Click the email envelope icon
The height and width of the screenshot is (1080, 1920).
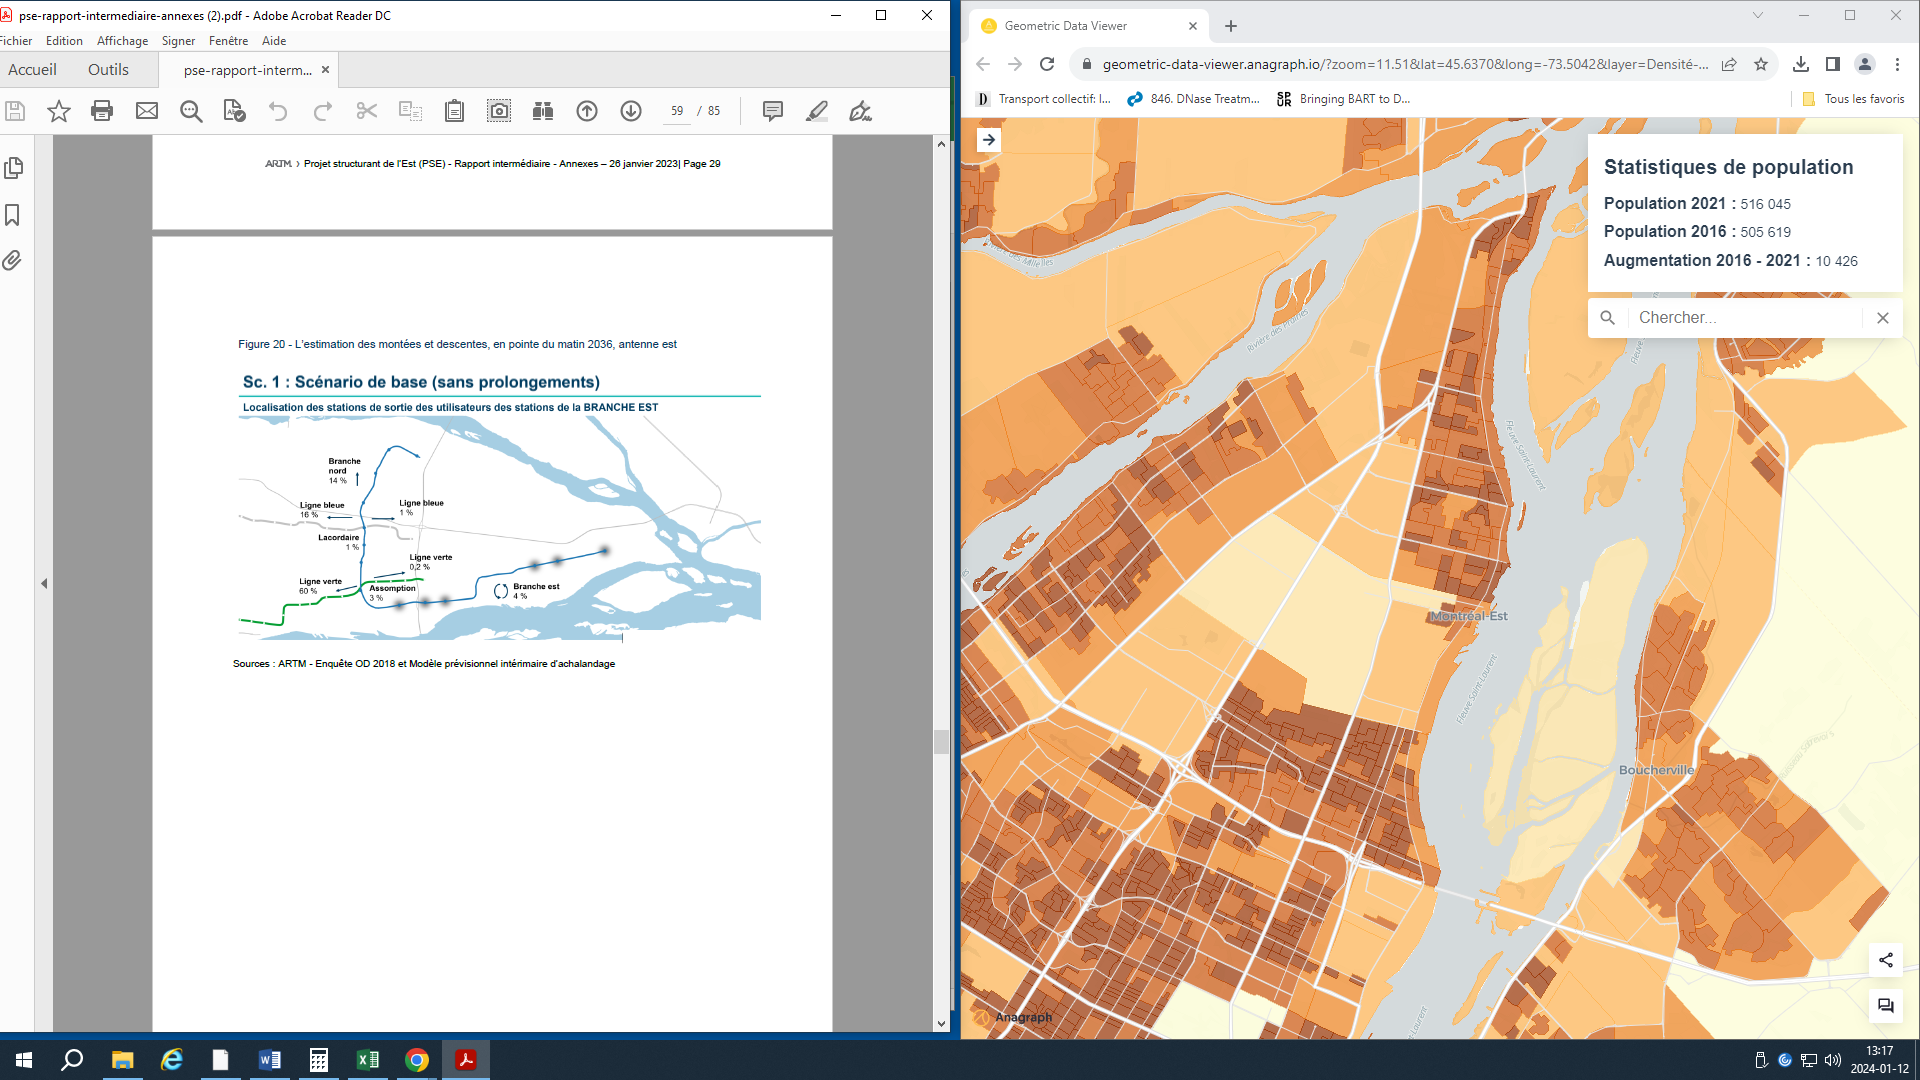[x=147, y=111]
